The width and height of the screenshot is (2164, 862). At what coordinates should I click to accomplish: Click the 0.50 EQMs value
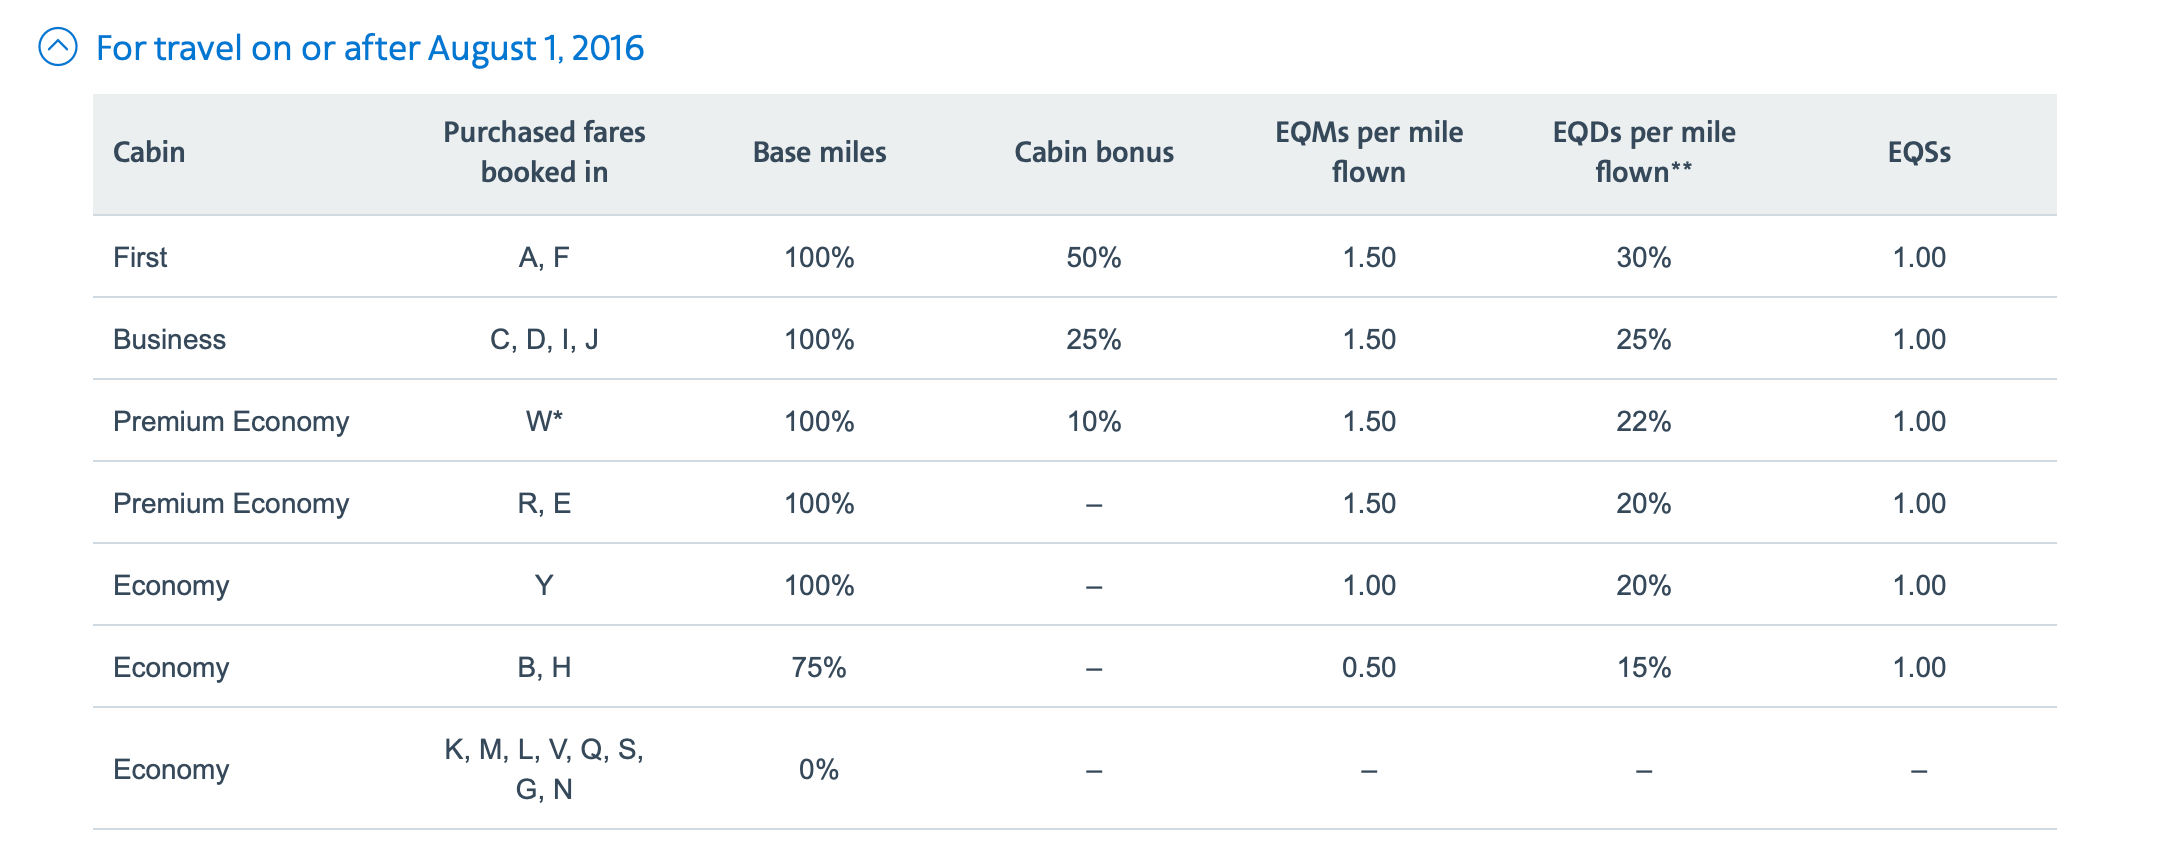[x=1368, y=667]
